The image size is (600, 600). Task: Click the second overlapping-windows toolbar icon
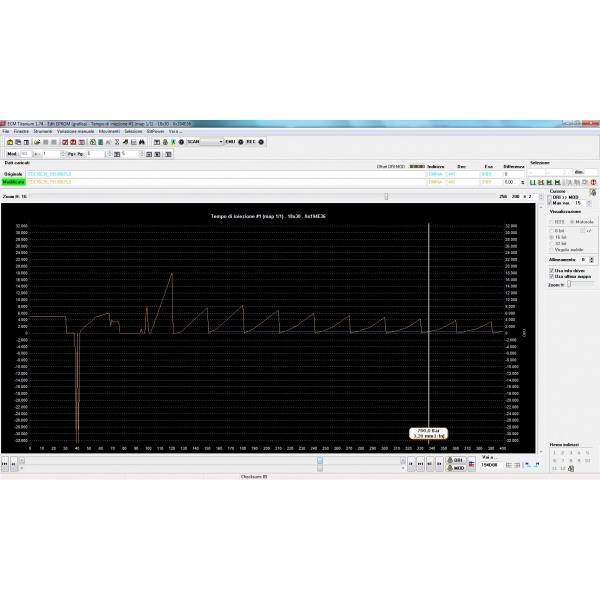point(18,142)
